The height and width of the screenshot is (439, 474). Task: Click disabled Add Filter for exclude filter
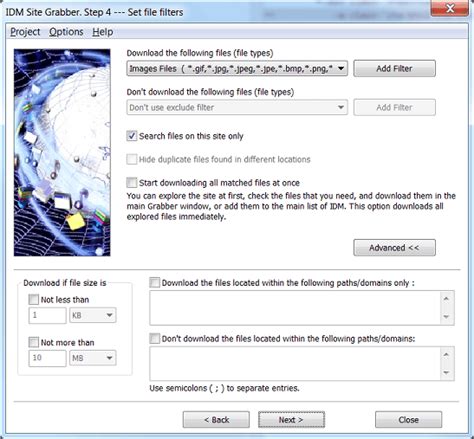(x=394, y=107)
